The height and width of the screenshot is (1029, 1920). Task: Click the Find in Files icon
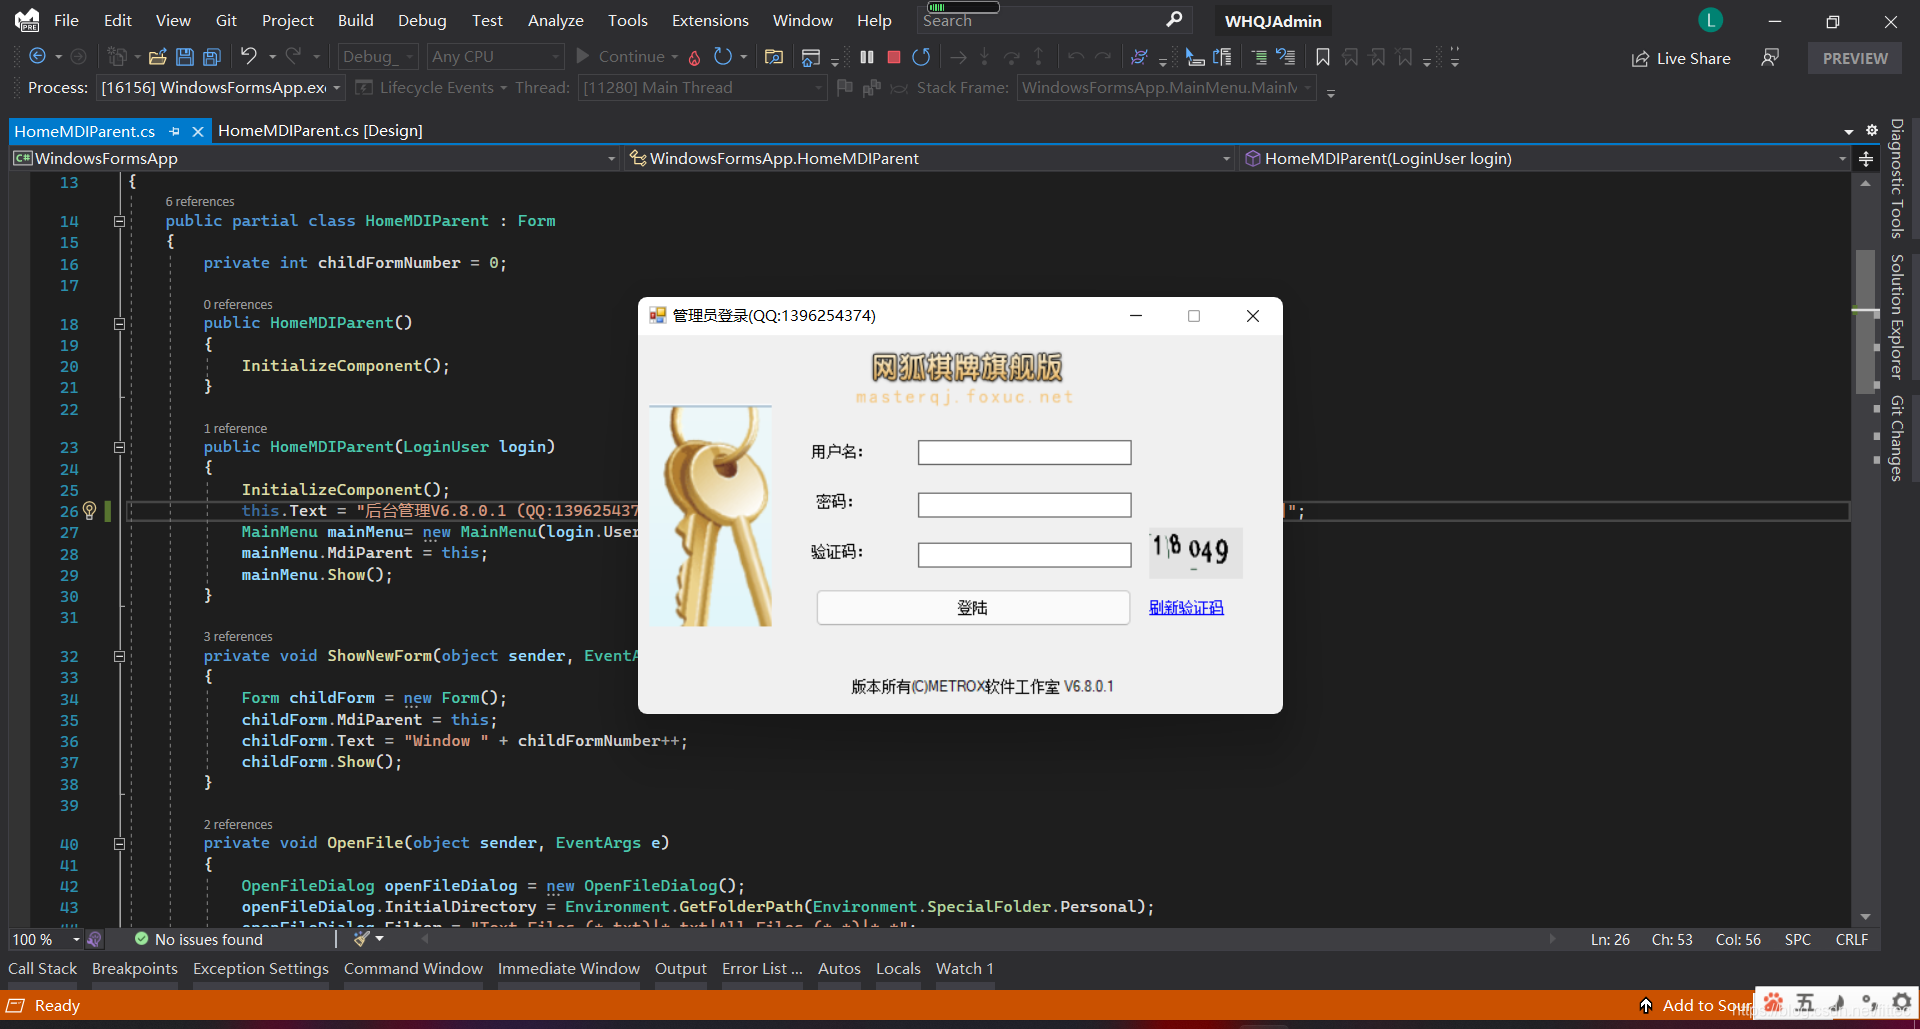click(x=774, y=57)
